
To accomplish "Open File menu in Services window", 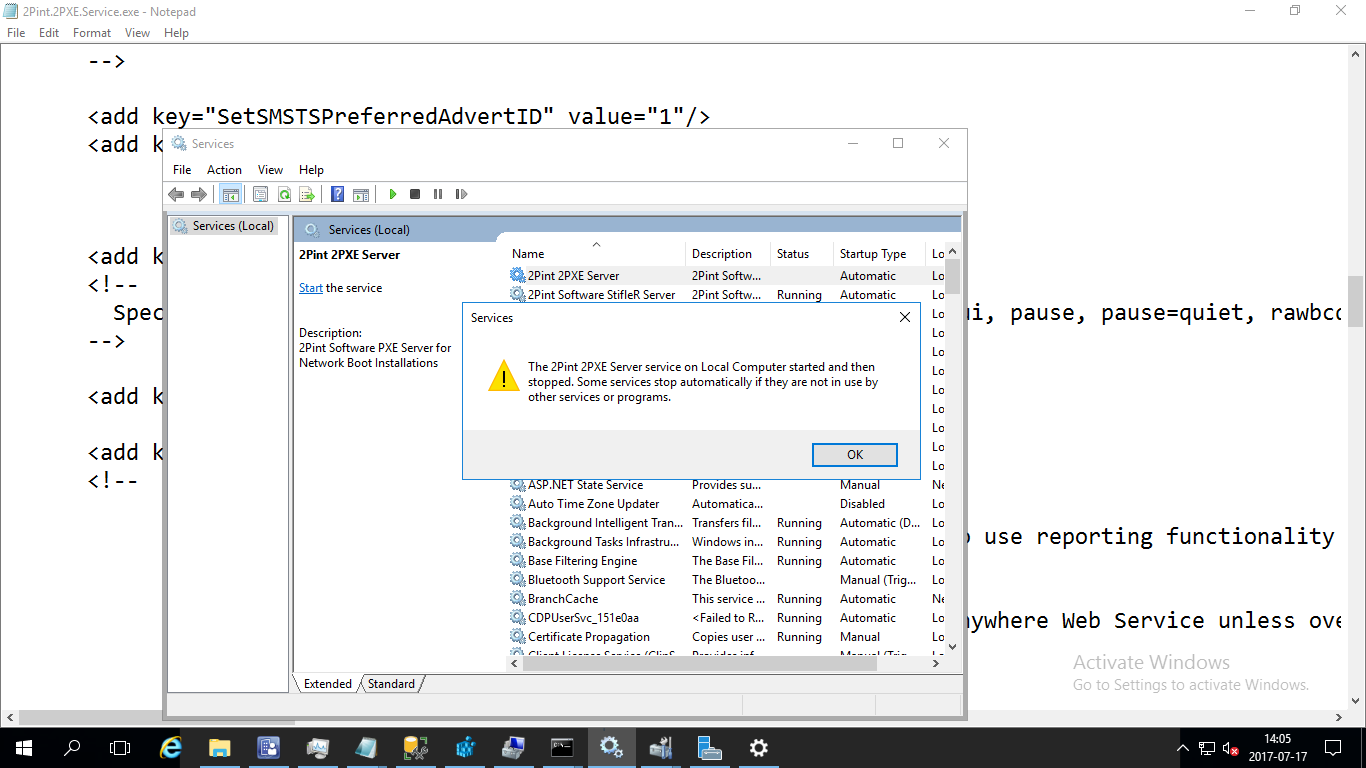I will 182,170.
